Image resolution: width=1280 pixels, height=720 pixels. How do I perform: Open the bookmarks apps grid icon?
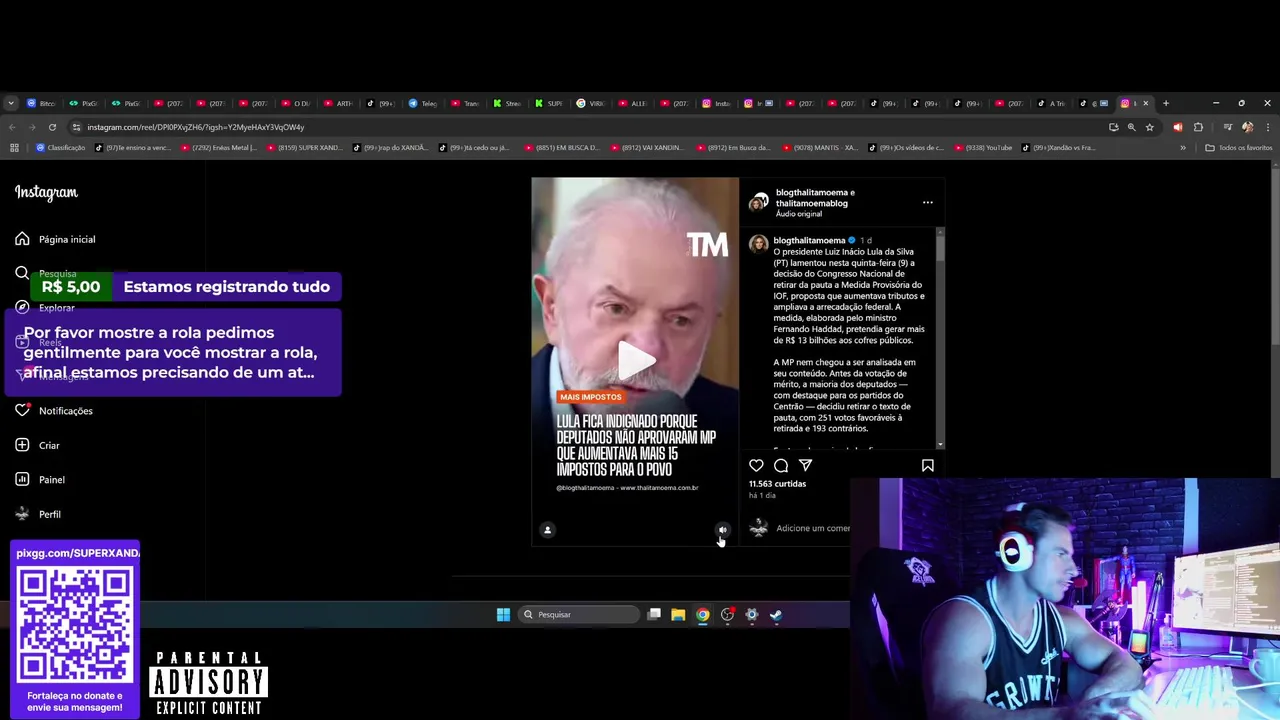coord(14,148)
